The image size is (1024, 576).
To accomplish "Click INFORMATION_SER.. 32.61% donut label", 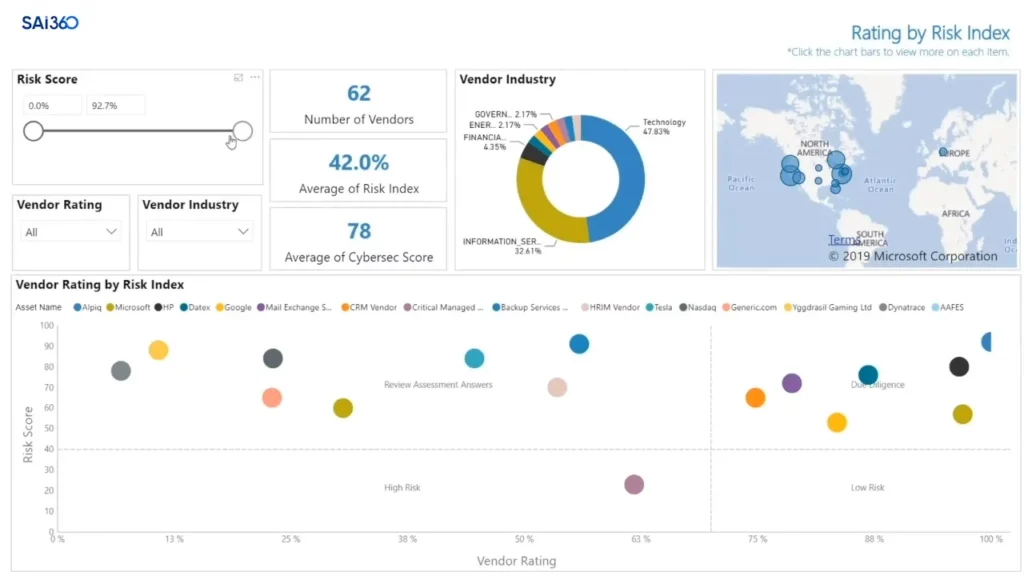I will (502, 246).
